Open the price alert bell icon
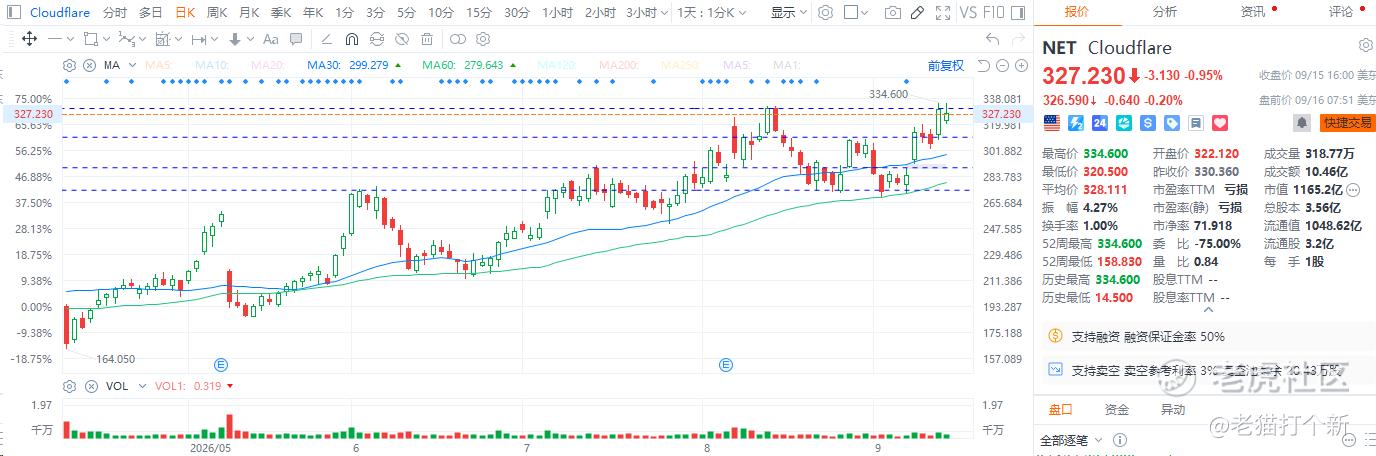The height and width of the screenshot is (456, 1376). [1302, 122]
